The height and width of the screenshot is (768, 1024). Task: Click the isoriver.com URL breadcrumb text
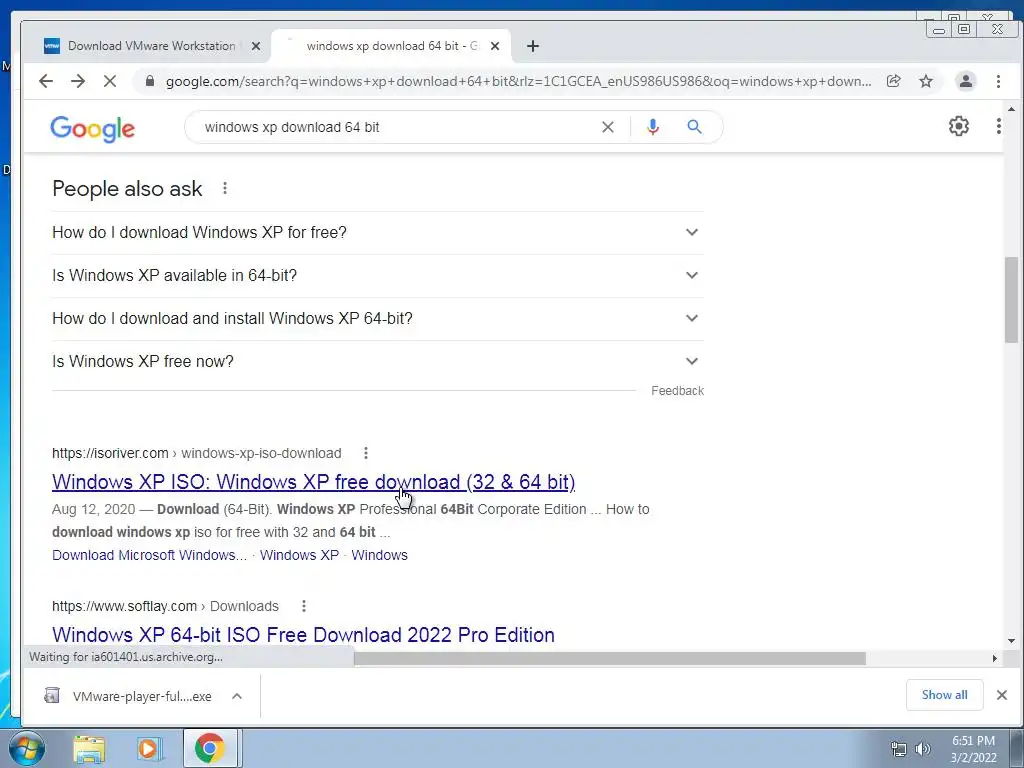point(197,453)
